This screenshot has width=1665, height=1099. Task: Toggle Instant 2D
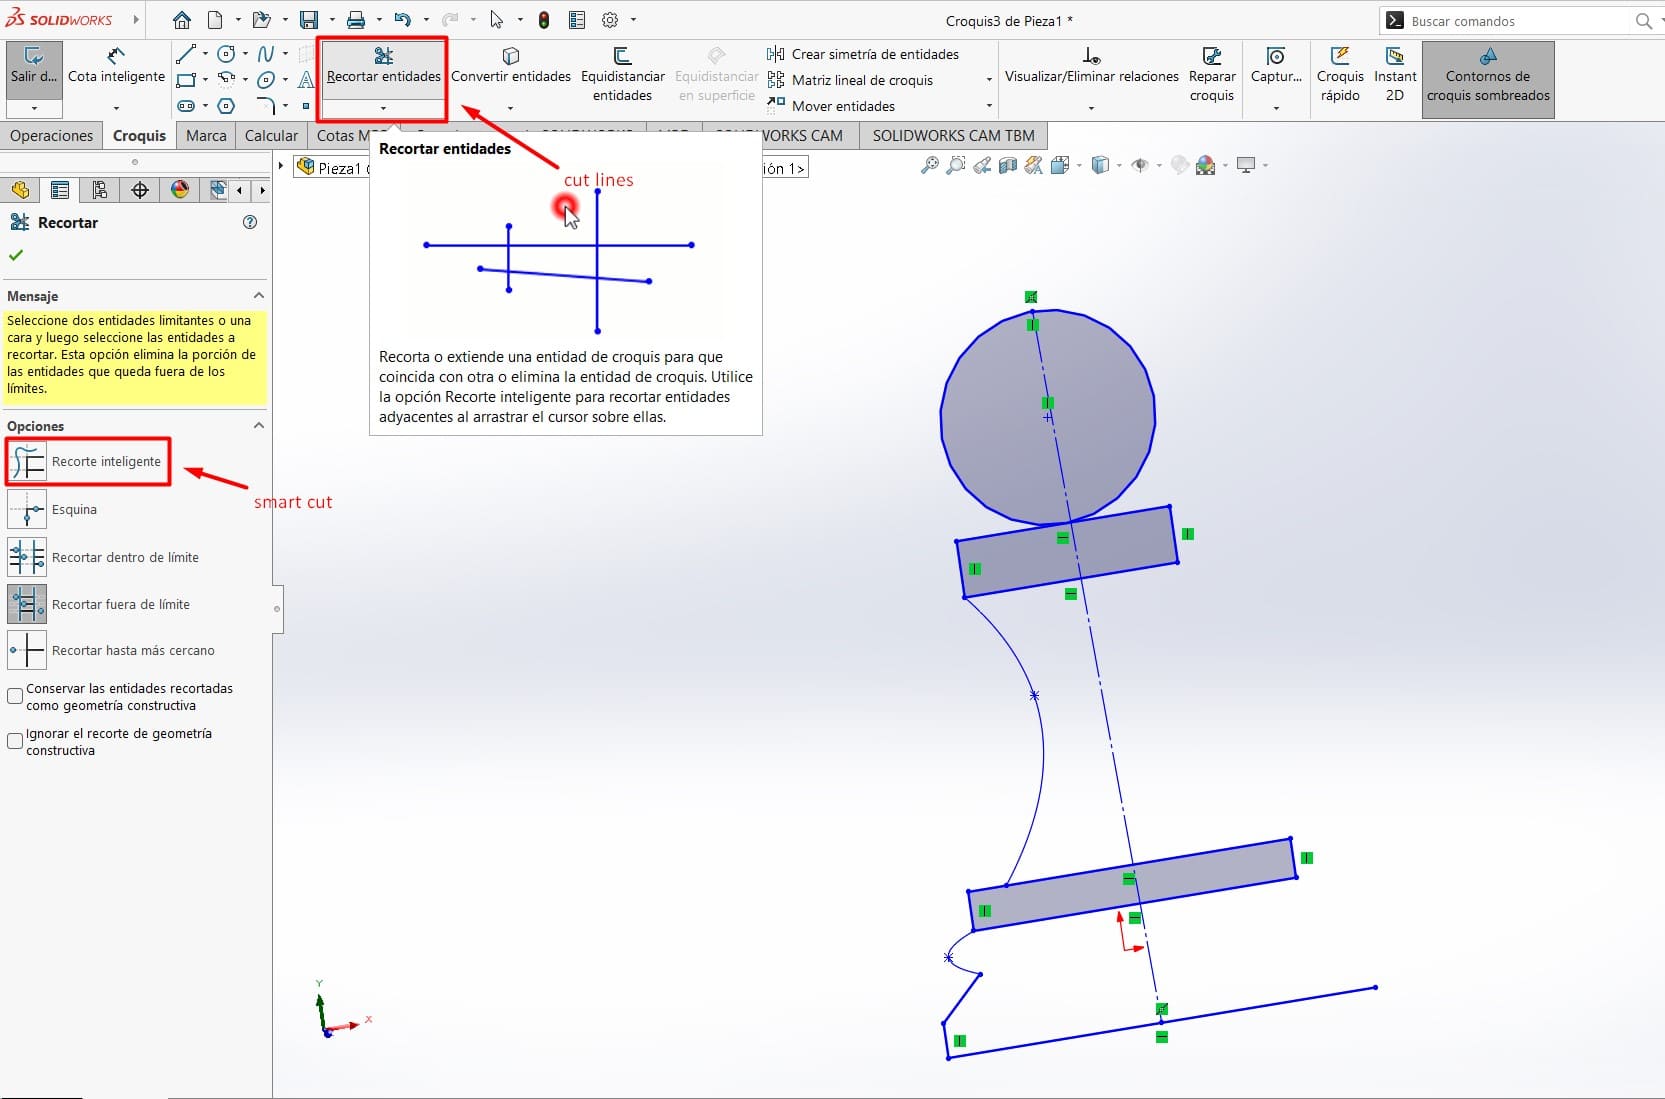(1395, 75)
